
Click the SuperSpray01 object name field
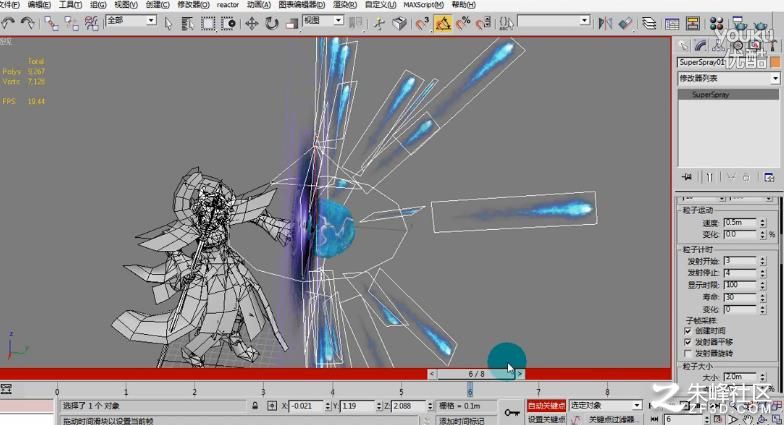click(723, 62)
